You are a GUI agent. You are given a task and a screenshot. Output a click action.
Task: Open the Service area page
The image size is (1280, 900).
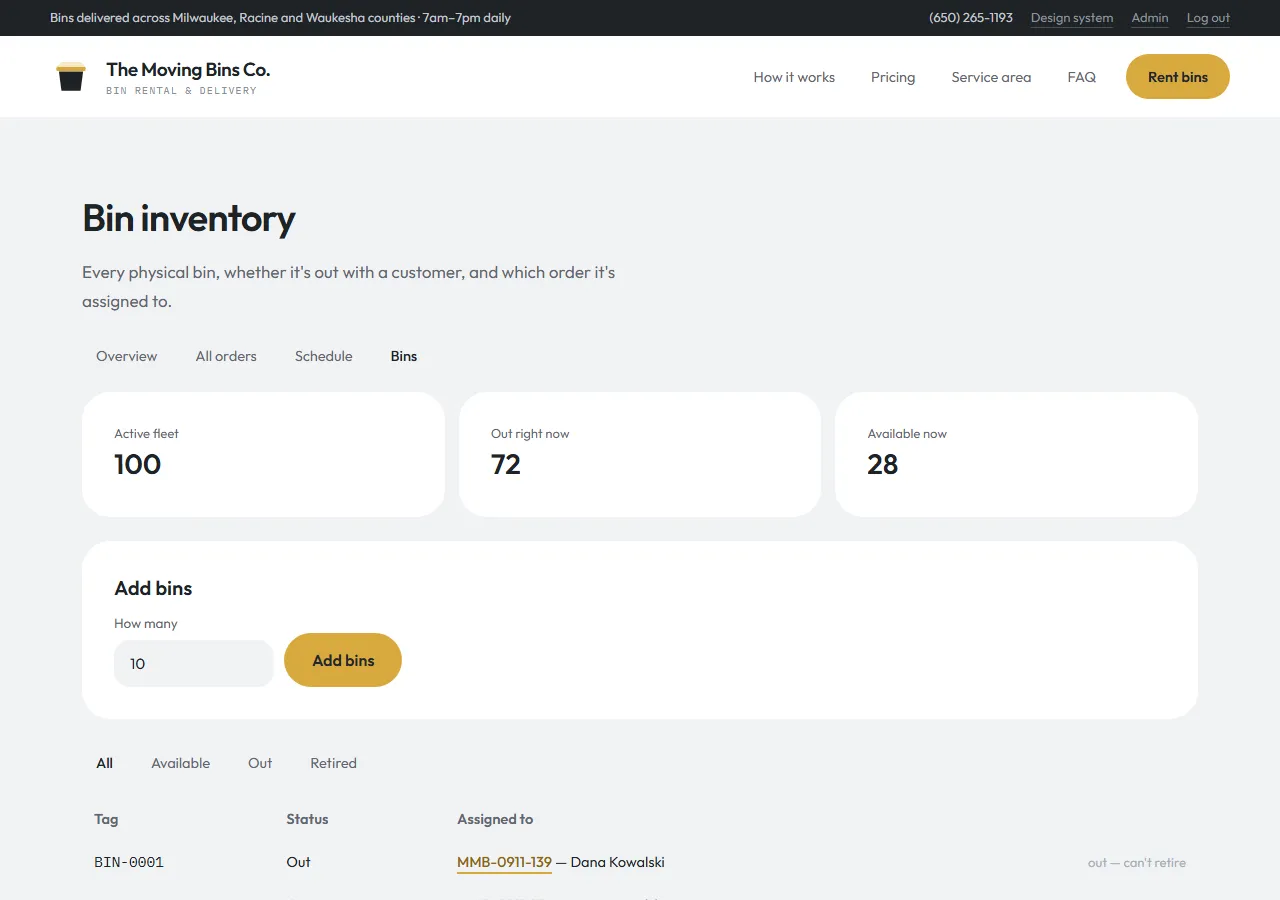tap(991, 77)
